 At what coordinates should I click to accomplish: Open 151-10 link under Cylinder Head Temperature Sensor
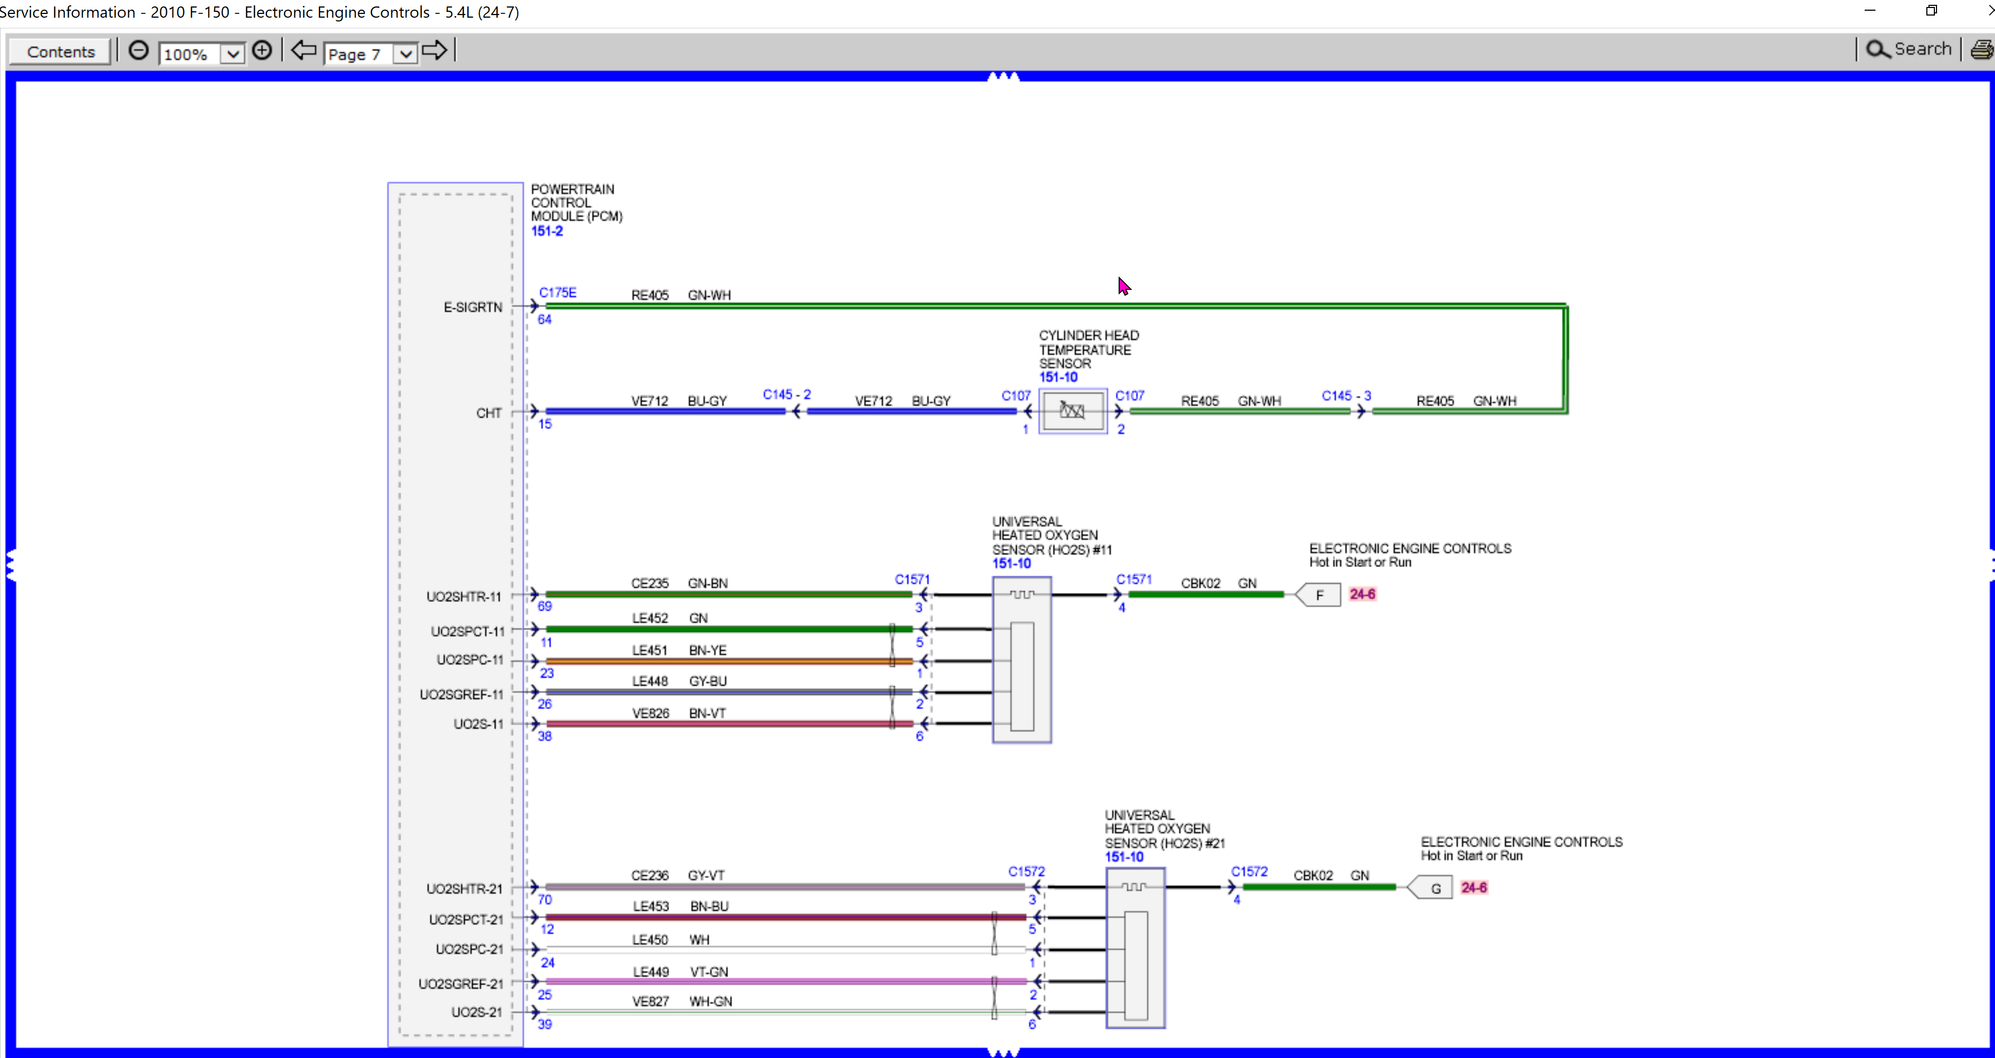[1058, 377]
